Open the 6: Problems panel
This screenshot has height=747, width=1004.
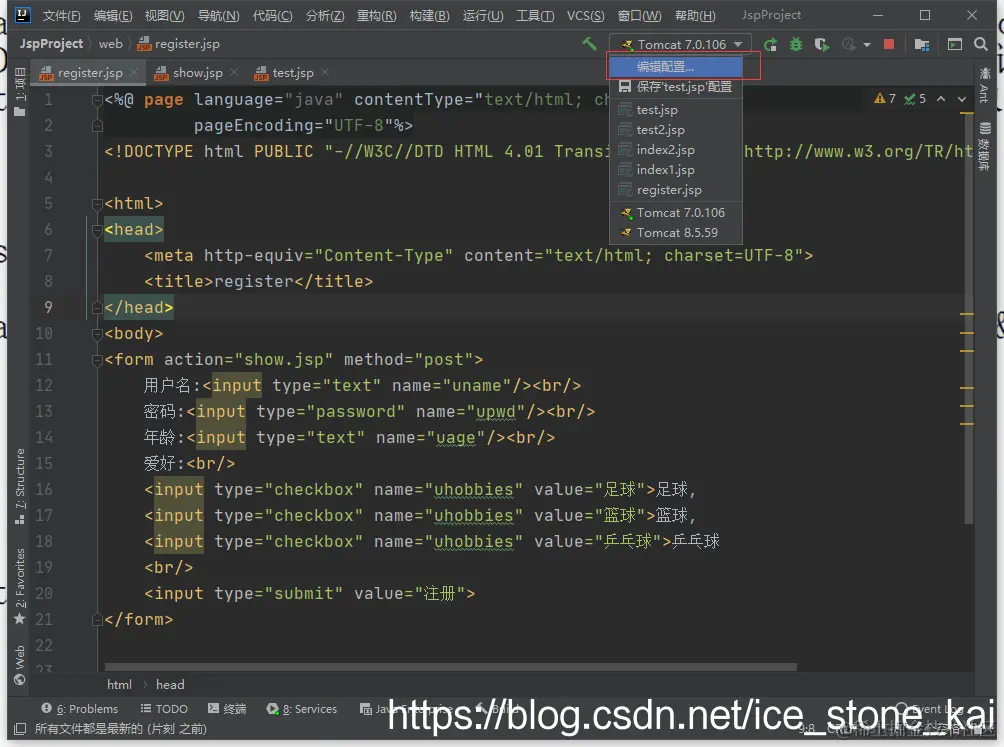(79, 709)
